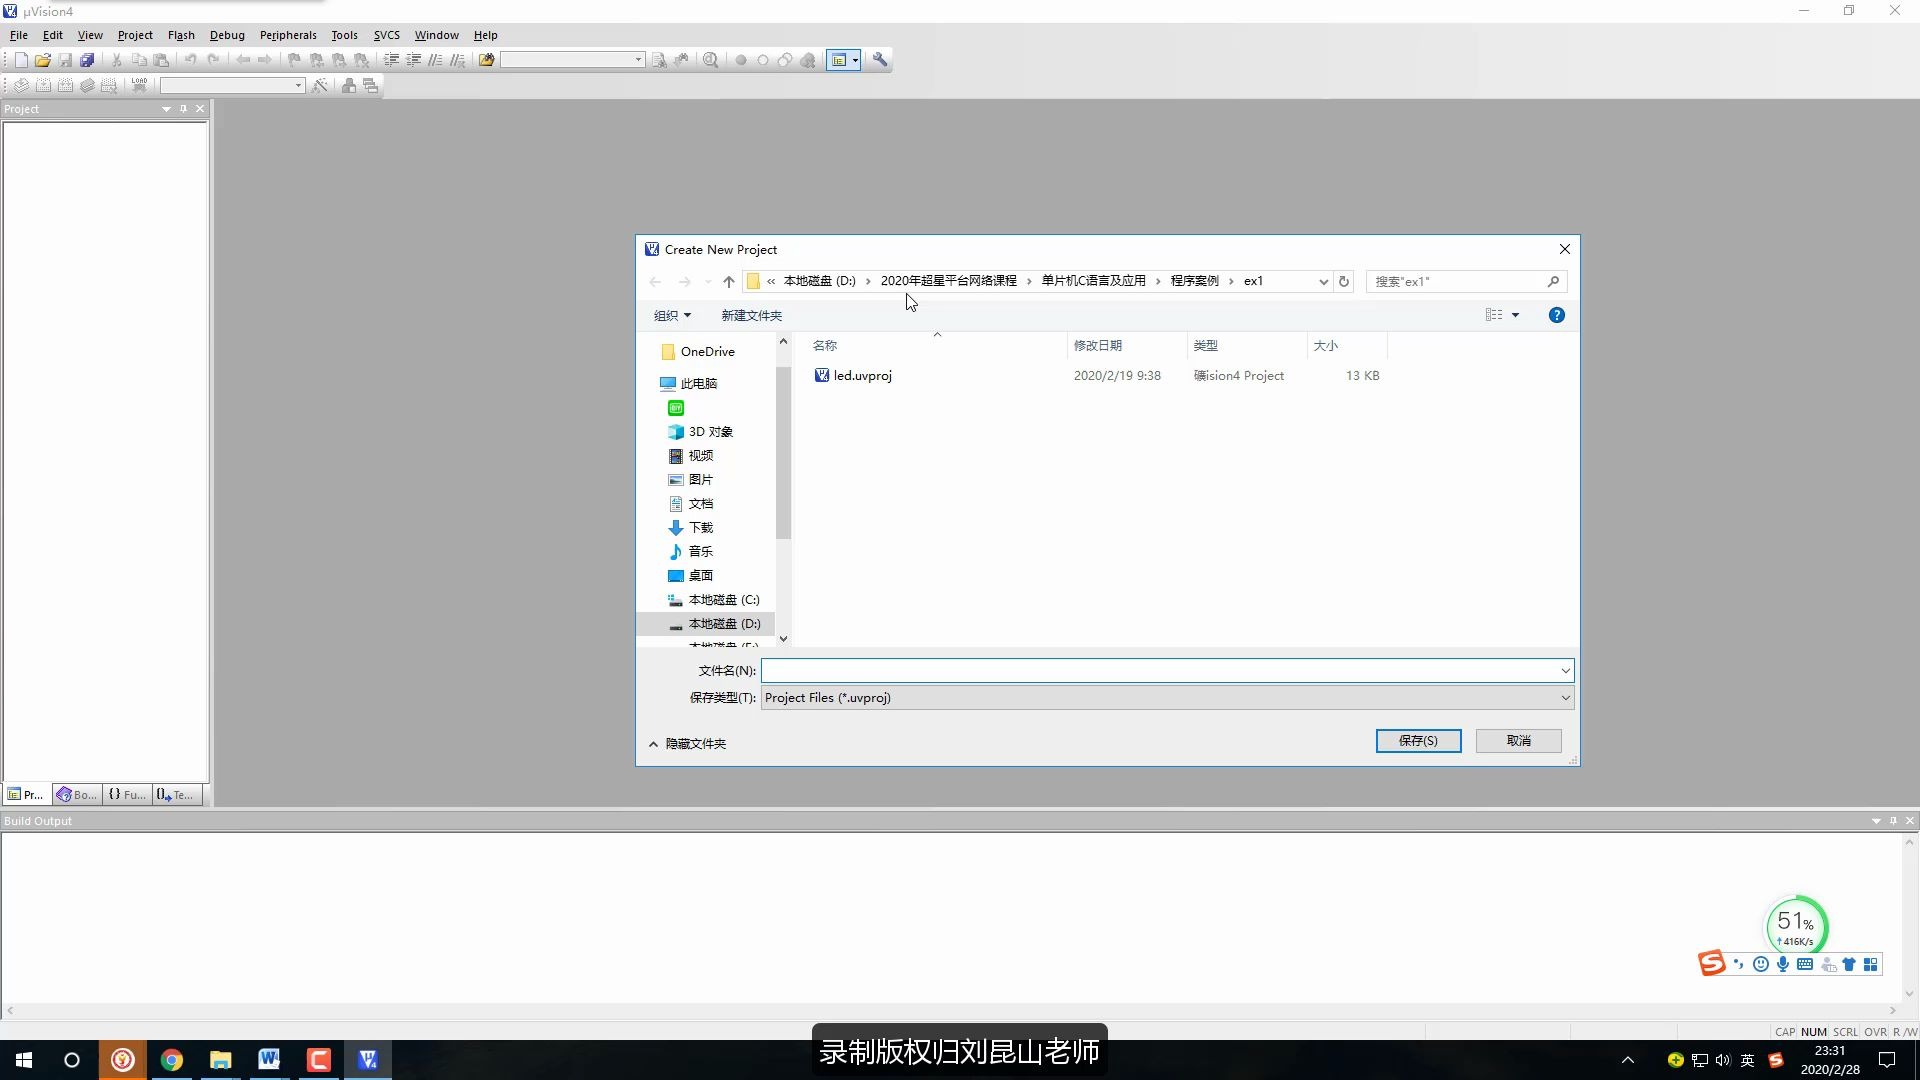
Task: Open the Project menu
Action: click(x=135, y=35)
